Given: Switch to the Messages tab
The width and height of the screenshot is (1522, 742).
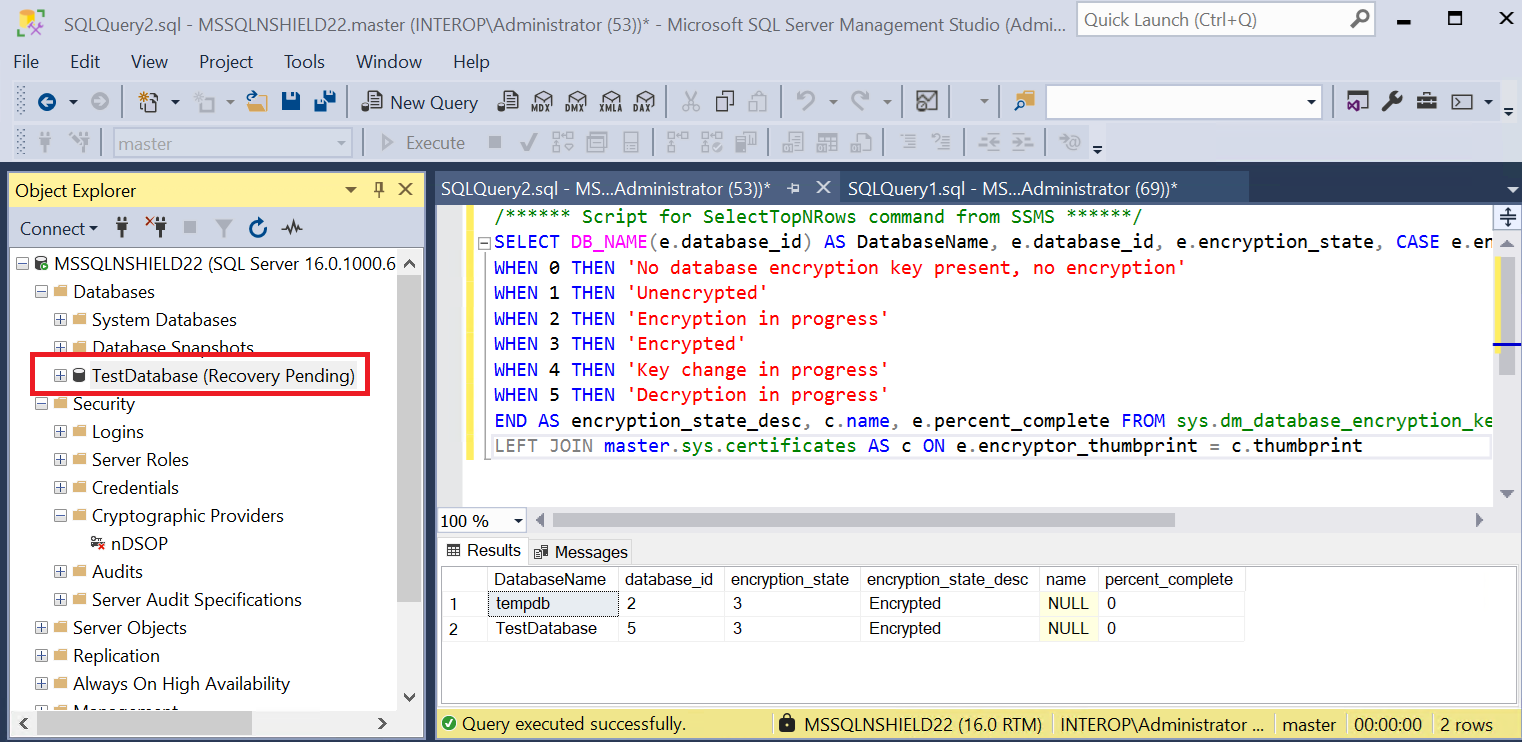Looking at the screenshot, I should [x=580, y=552].
